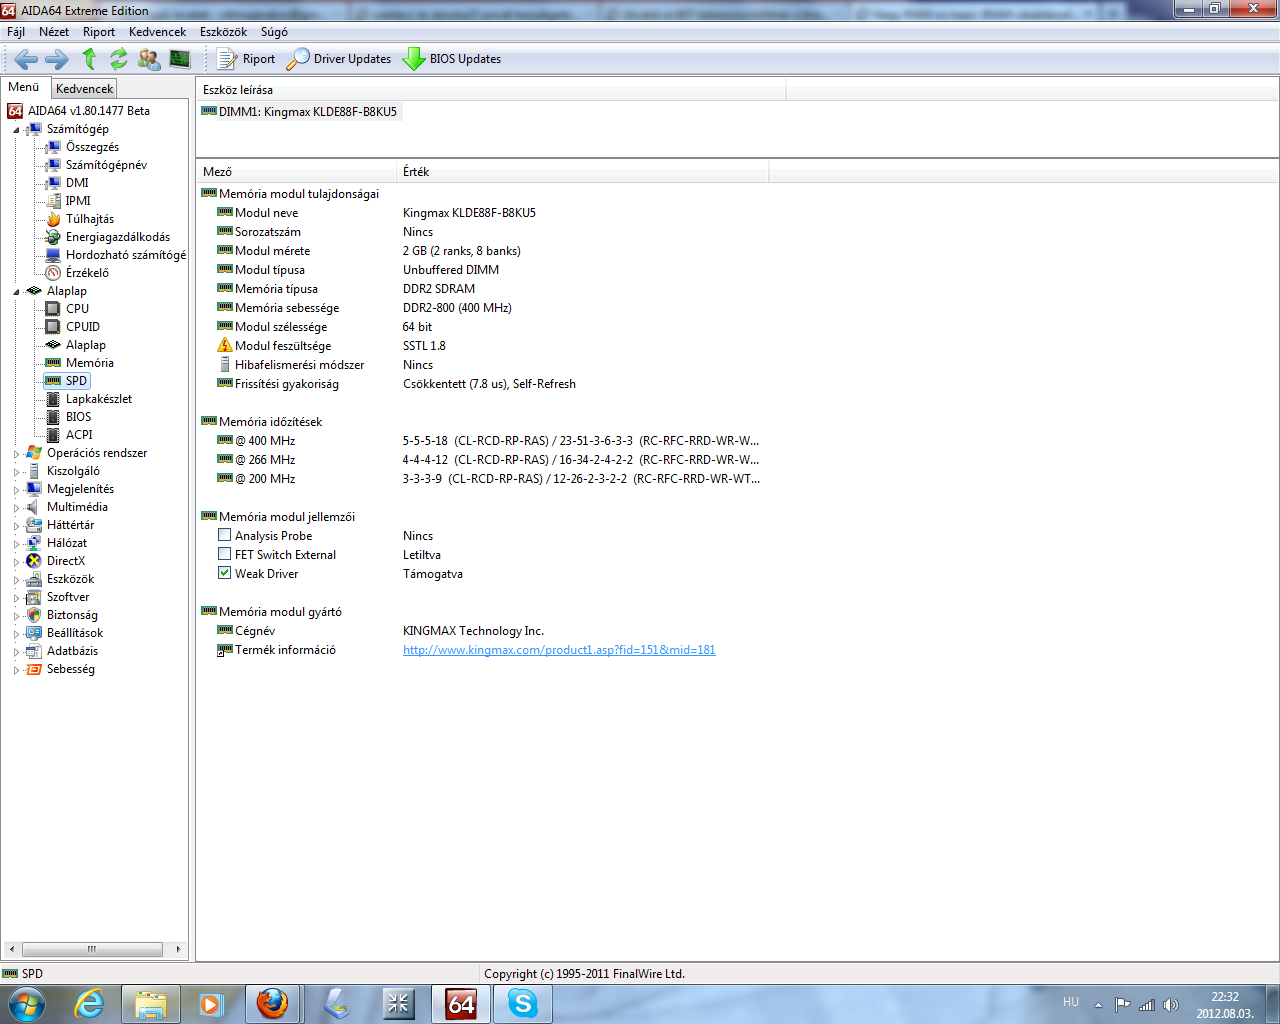The width and height of the screenshot is (1280, 1024).
Task: Open Windows Explorer from taskbar
Action: [151, 1003]
